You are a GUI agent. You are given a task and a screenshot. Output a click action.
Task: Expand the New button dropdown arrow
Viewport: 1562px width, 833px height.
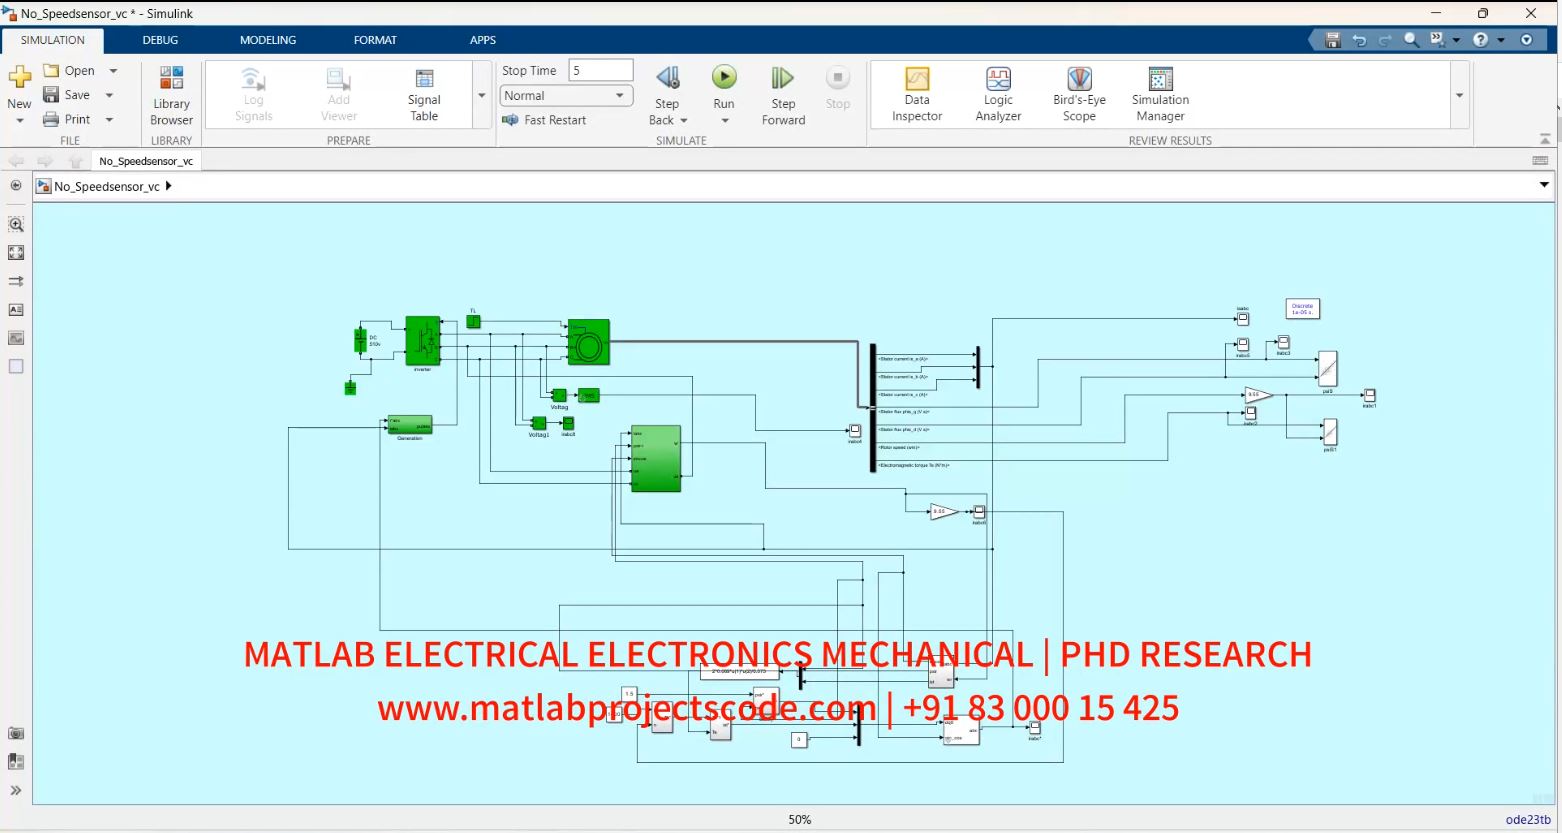point(19,119)
